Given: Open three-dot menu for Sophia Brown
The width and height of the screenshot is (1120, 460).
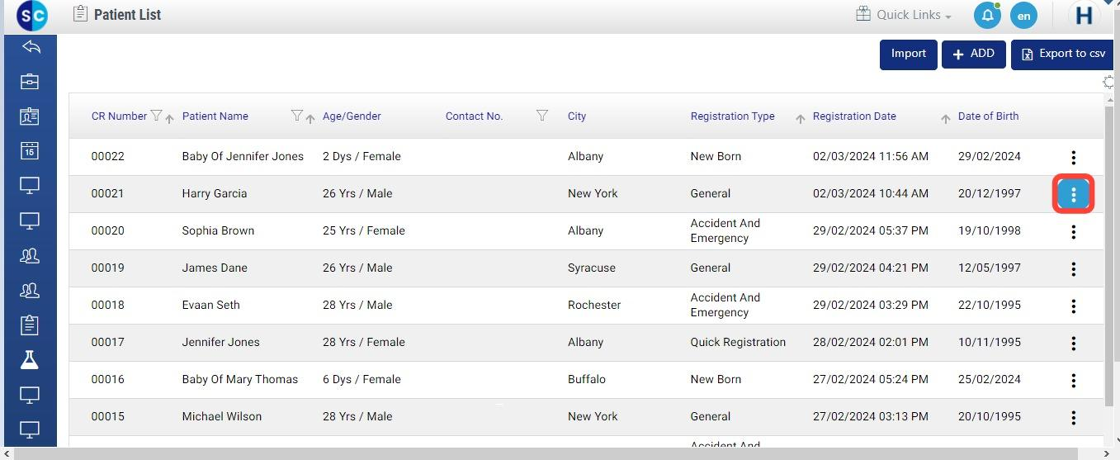Looking at the screenshot, I should [1073, 232].
